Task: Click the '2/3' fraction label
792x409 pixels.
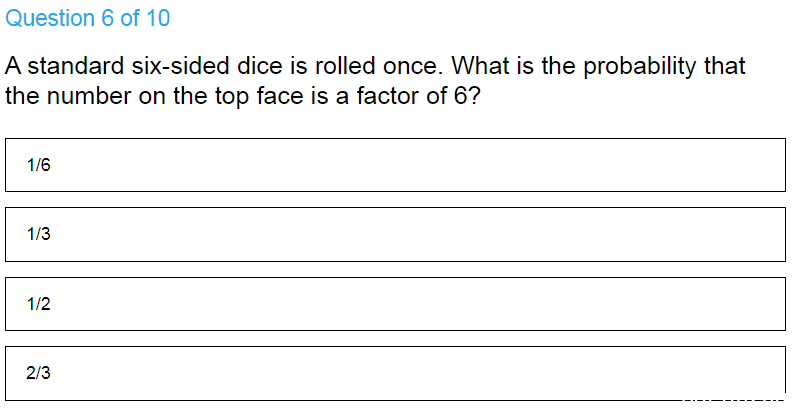Action: pyautogui.click(x=39, y=373)
